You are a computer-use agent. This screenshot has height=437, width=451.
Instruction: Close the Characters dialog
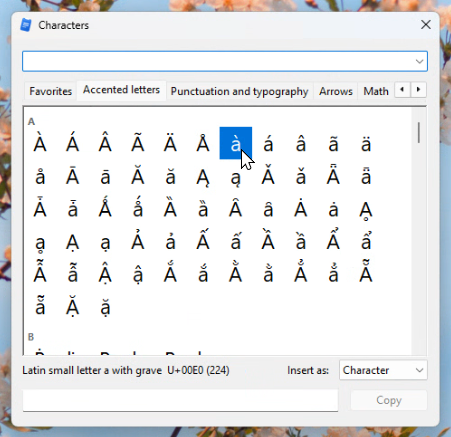426,24
